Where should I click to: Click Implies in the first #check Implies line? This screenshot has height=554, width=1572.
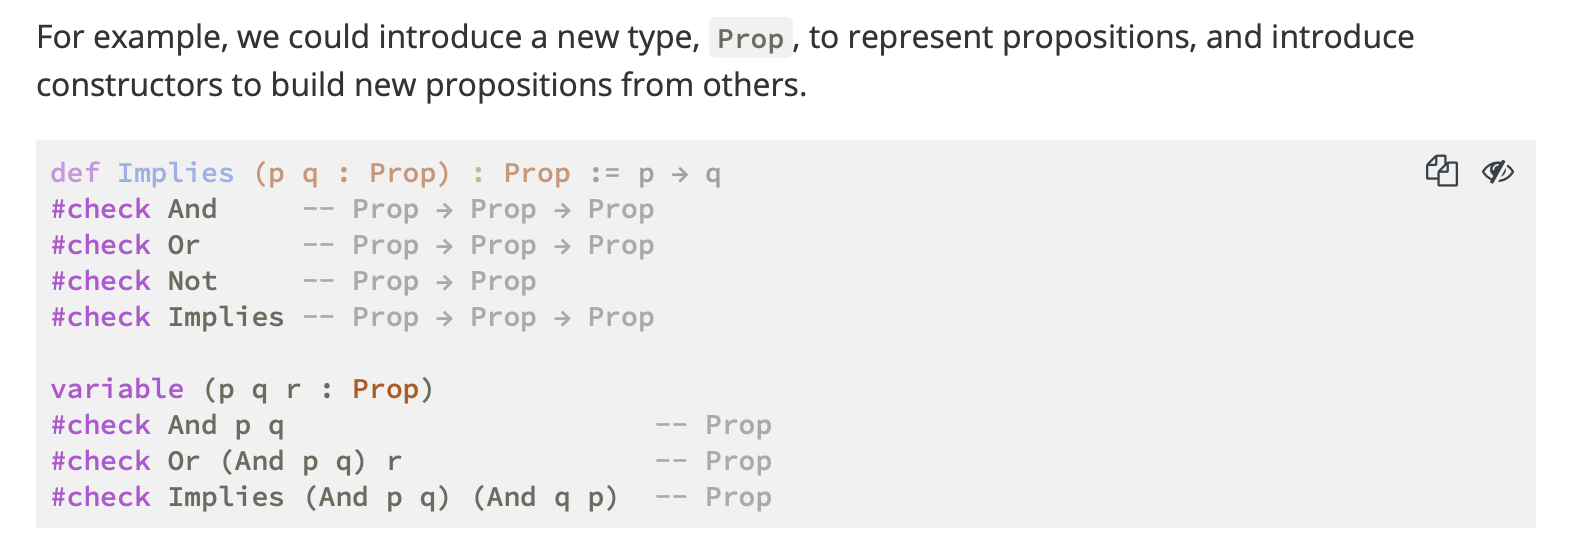pyautogui.click(x=226, y=317)
